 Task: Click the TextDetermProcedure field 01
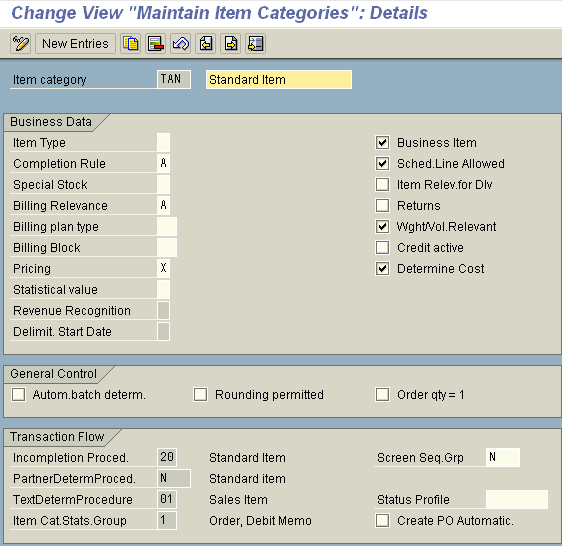click(x=167, y=499)
